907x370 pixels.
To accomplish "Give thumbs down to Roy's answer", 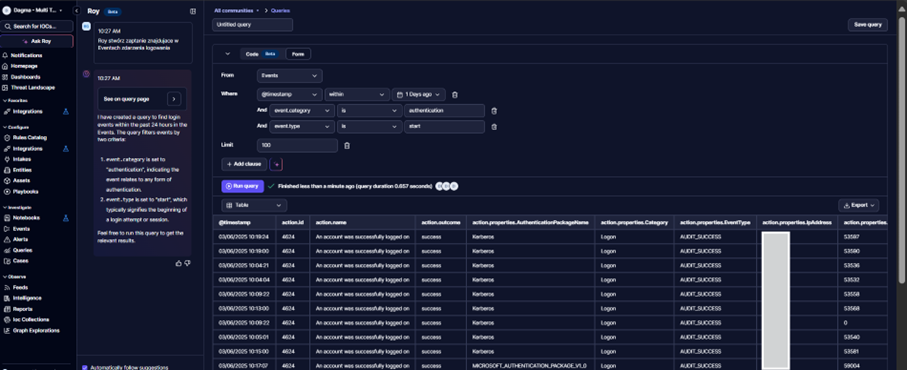I will [187, 263].
